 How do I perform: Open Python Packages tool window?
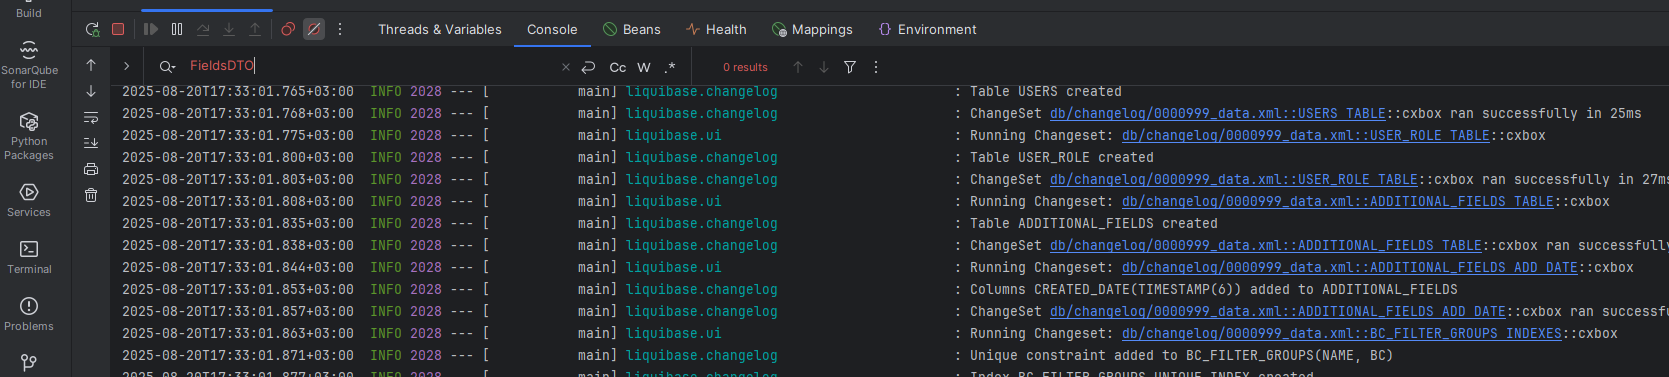tap(29, 136)
